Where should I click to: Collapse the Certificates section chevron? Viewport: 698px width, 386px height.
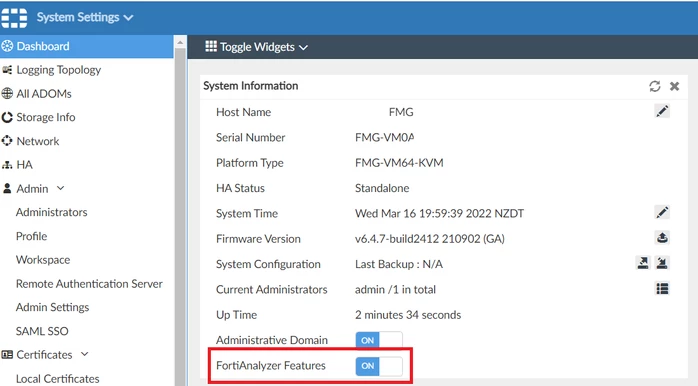click(85, 354)
